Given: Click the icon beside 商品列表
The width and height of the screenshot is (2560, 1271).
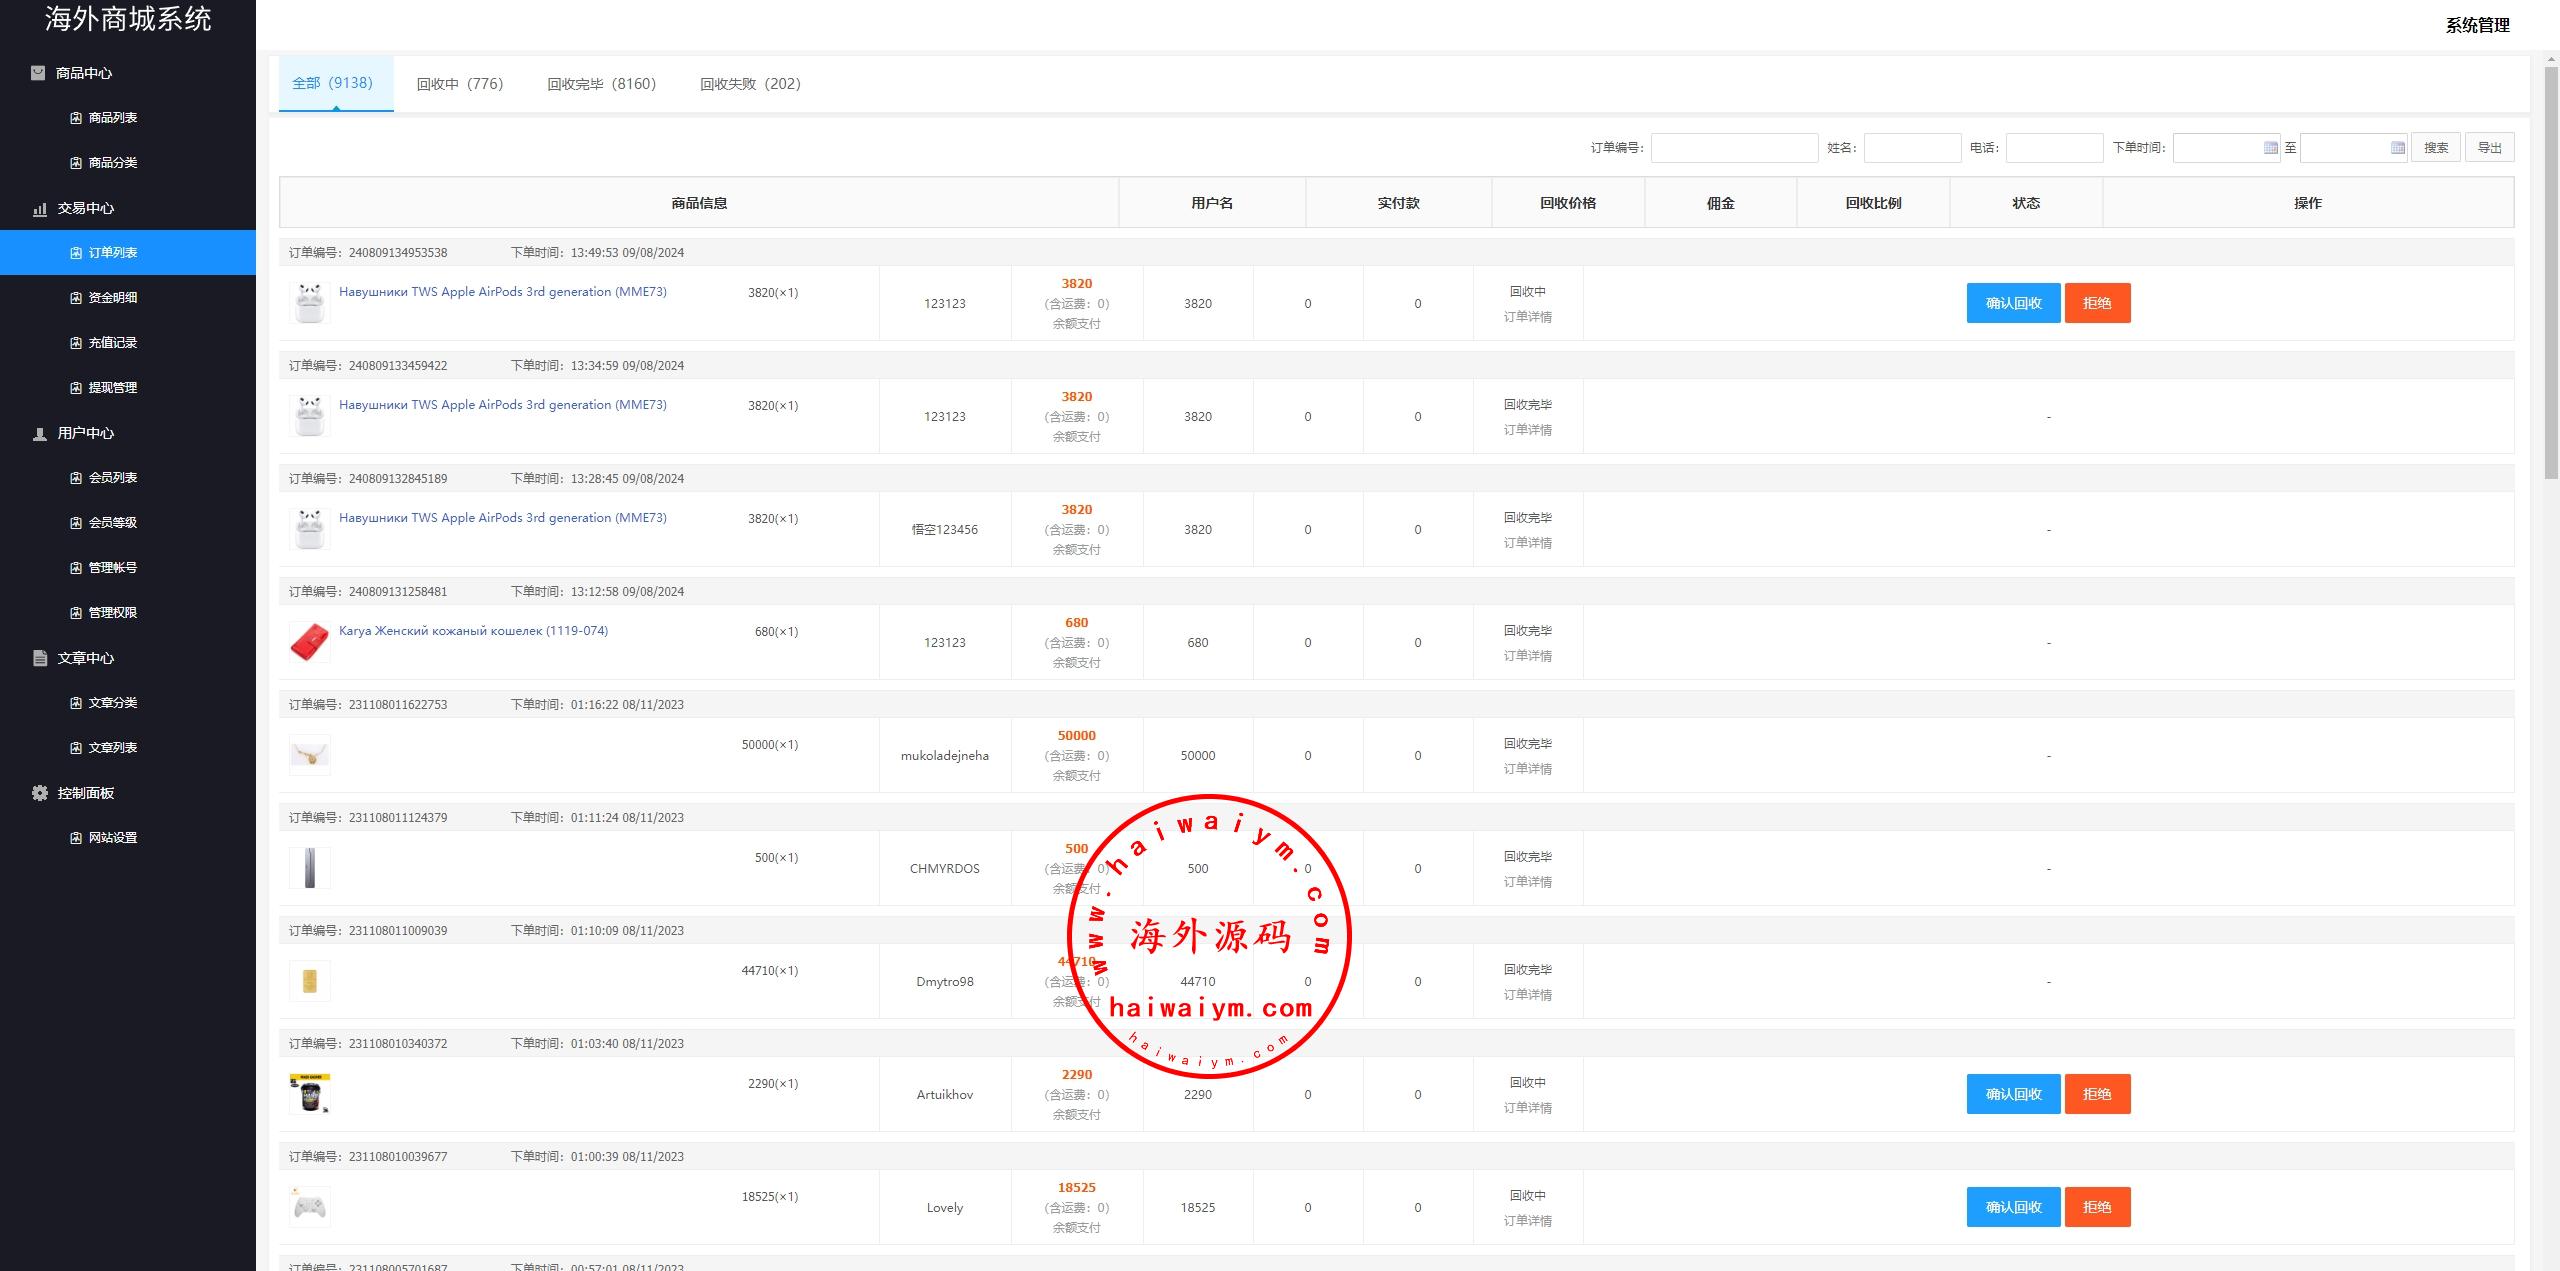Looking at the screenshot, I should 76,118.
